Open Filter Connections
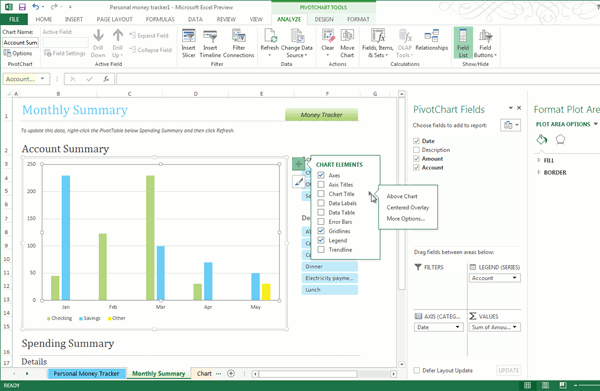600x391 pixels. click(238, 43)
